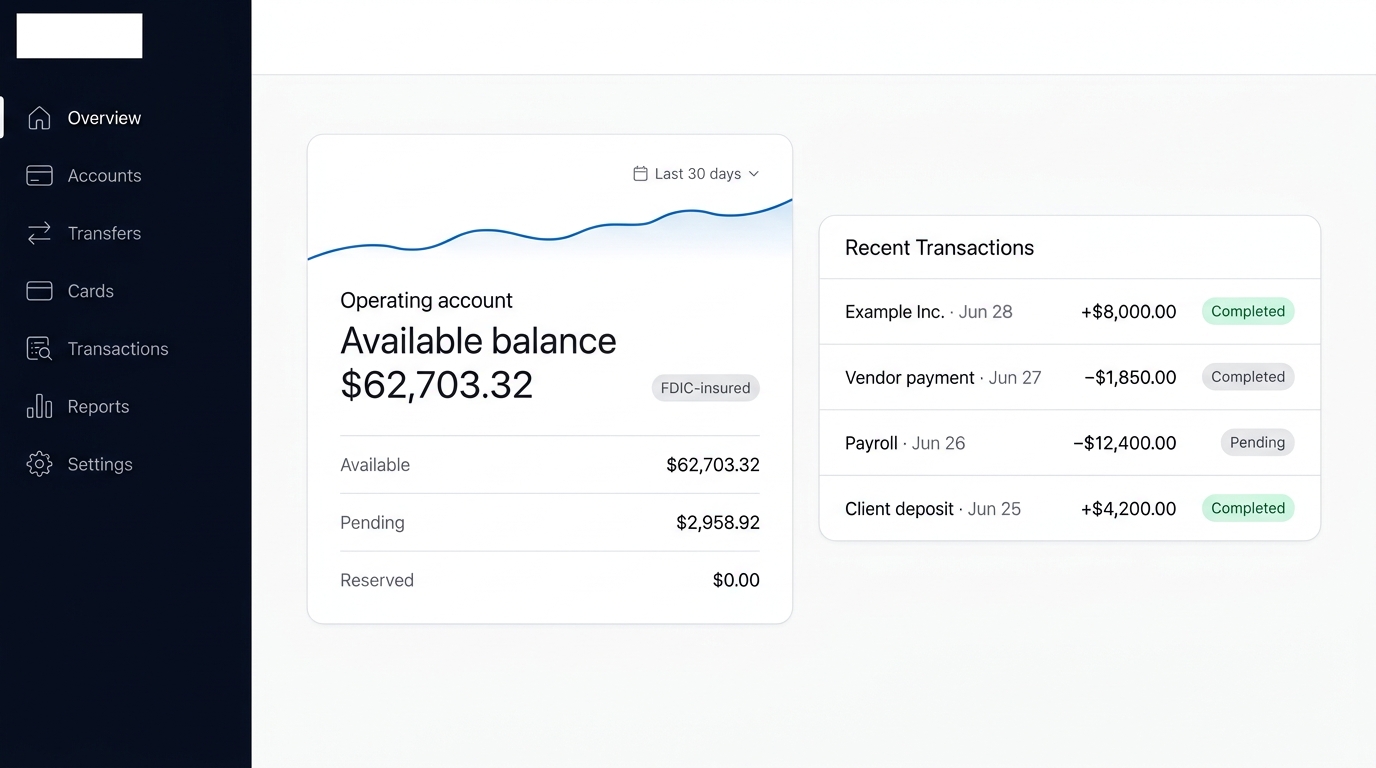The height and width of the screenshot is (768, 1376).
Task: Click the FDIC-insured badge
Action: tap(706, 388)
